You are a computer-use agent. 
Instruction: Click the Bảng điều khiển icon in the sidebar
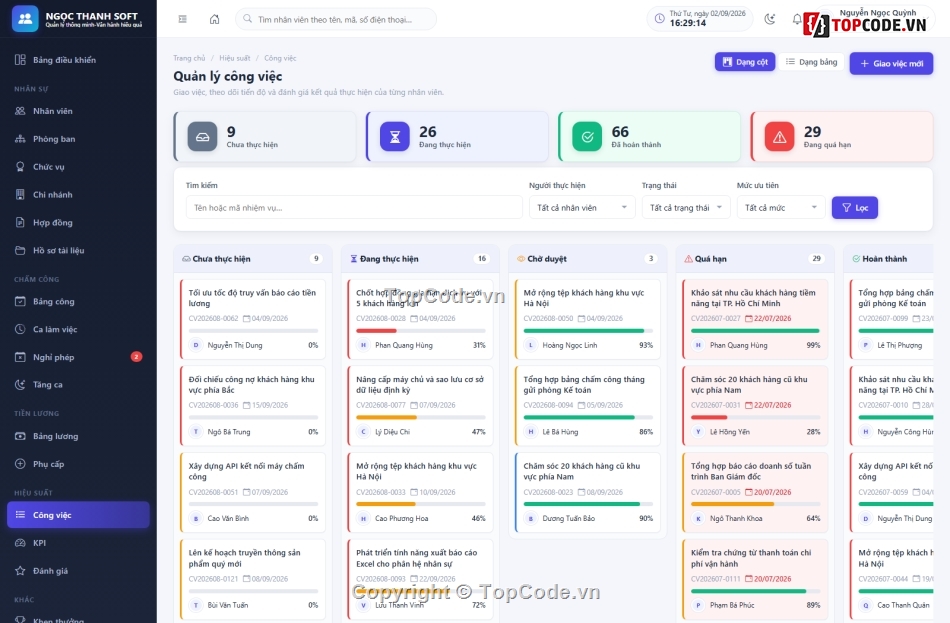pos(20,59)
